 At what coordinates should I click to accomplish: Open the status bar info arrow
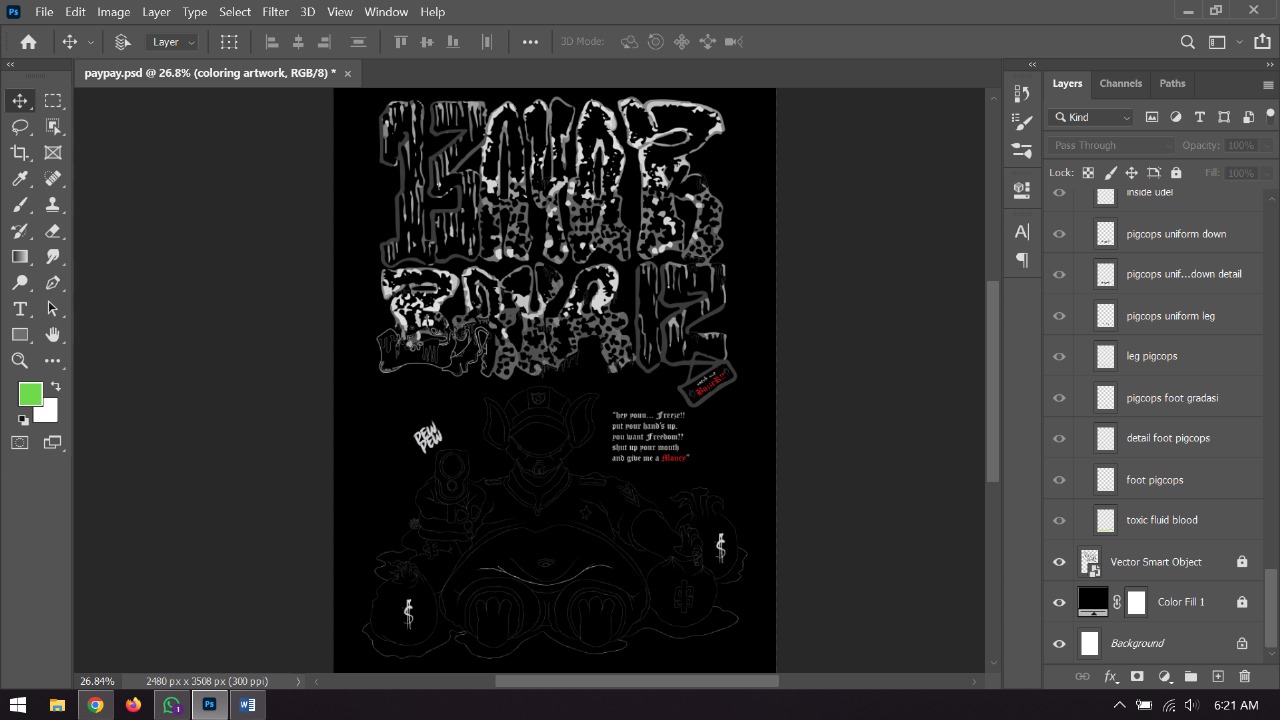click(297, 681)
